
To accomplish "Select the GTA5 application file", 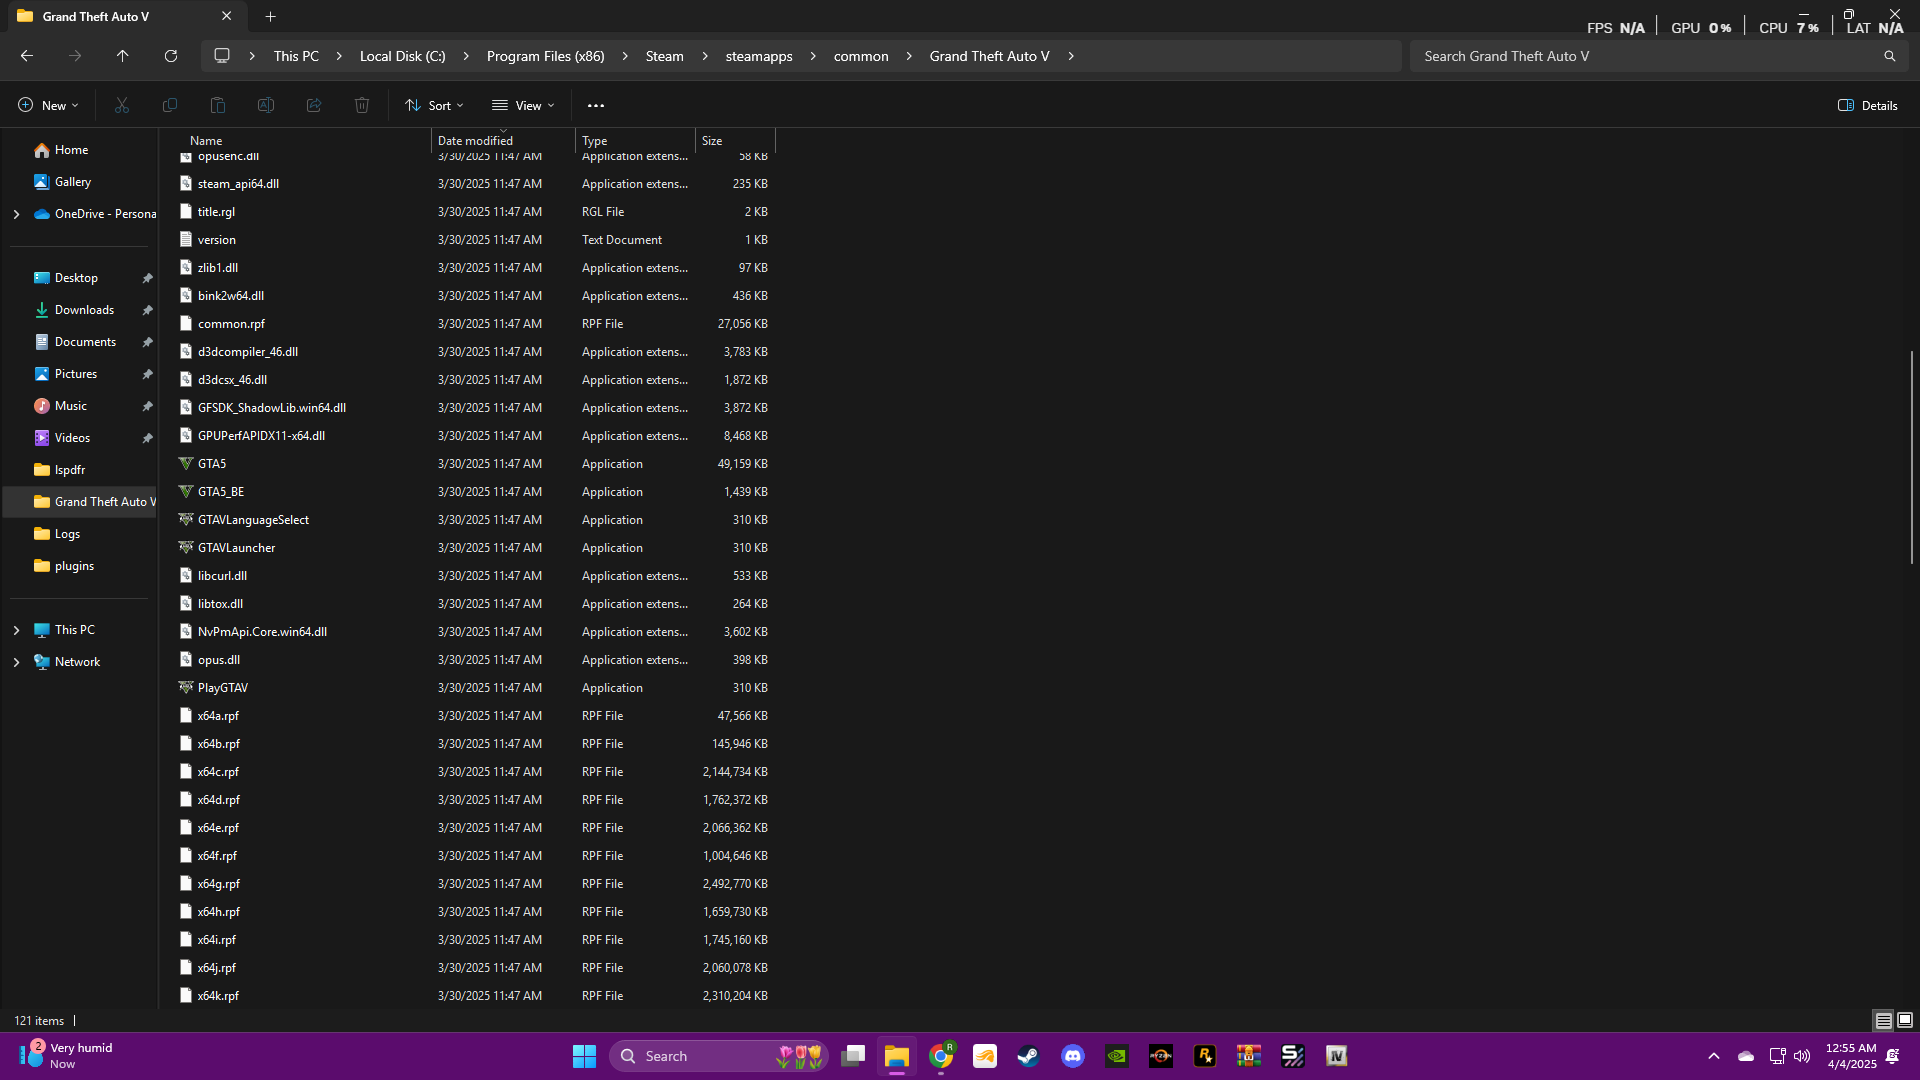I will pos(212,464).
